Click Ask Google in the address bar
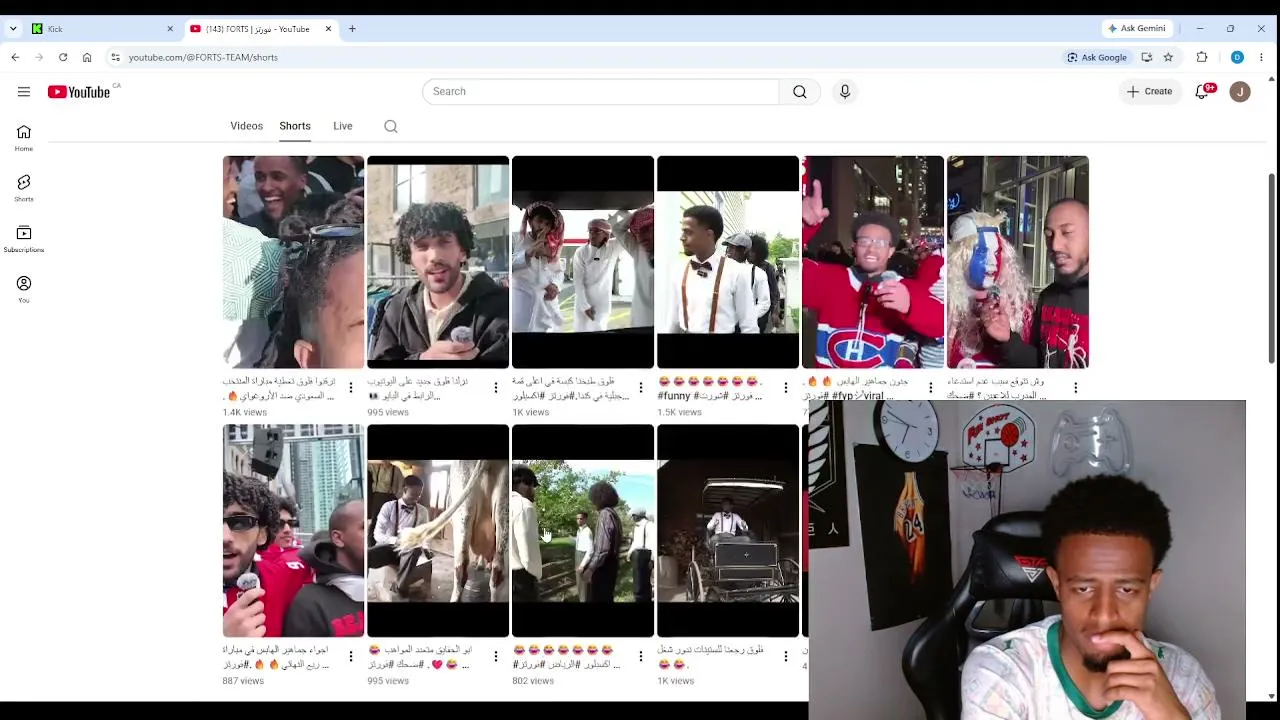Viewport: 1280px width, 720px height. coord(1097,57)
